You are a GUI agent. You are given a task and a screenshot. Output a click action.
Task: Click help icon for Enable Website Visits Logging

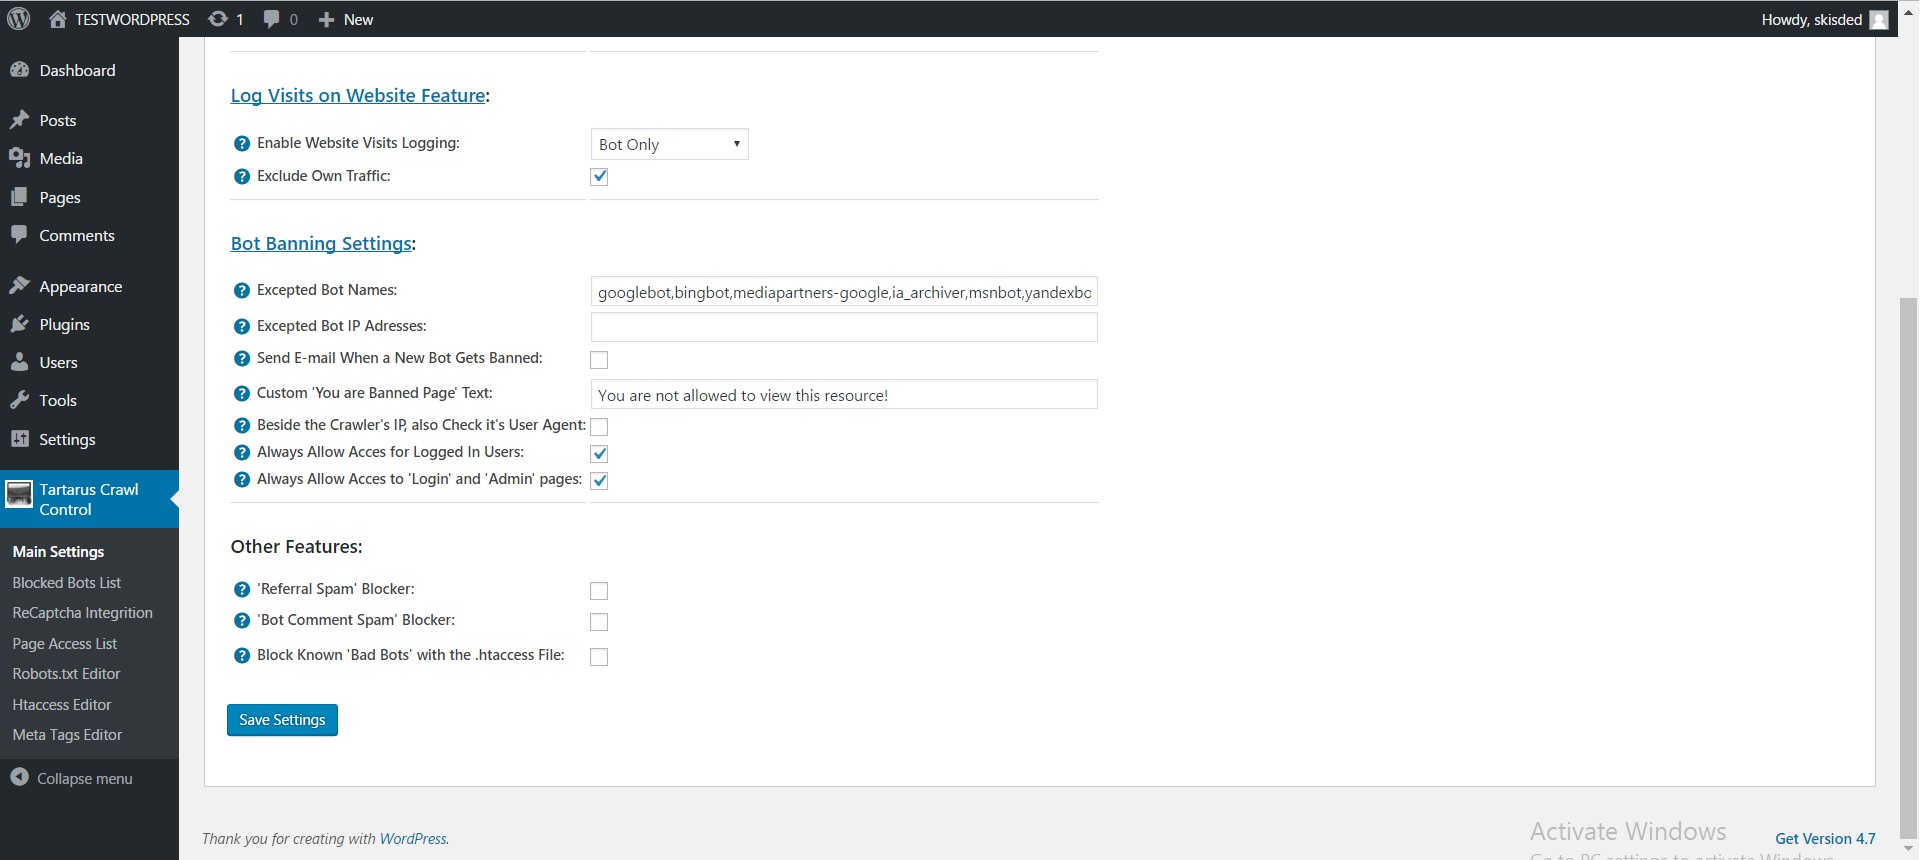pyautogui.click(x=241, y=144)
